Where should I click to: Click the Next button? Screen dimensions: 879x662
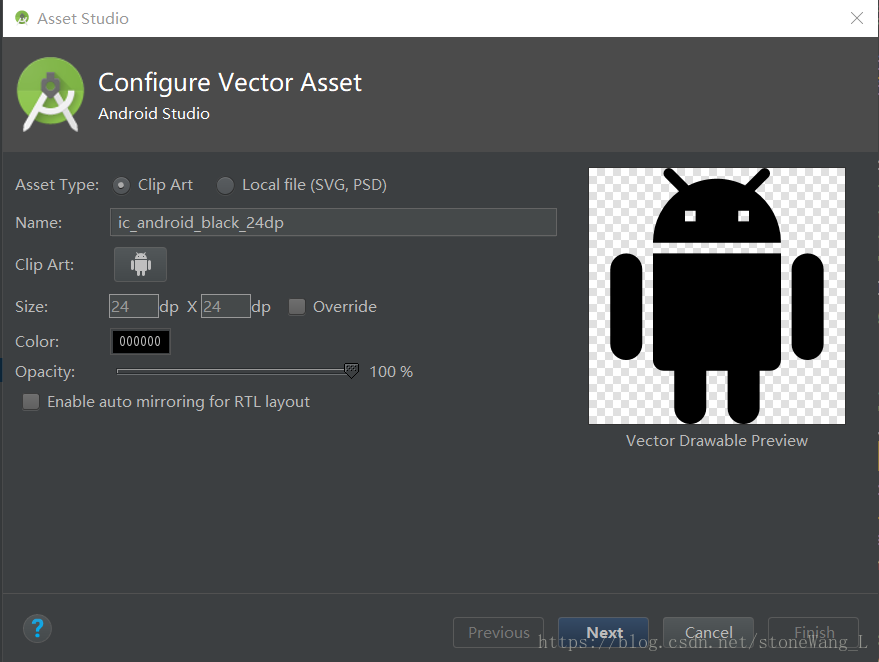click(x=604, y=632)
